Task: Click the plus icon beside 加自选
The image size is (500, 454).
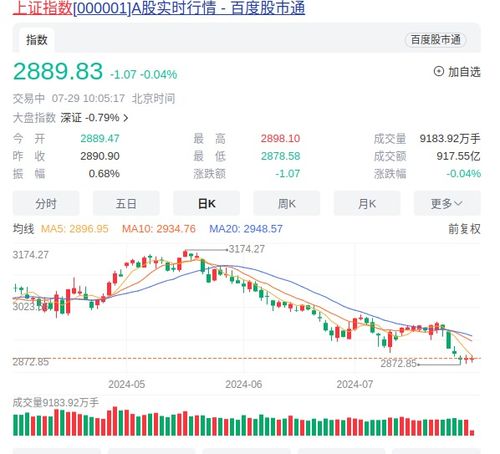Action: point(439,71)
